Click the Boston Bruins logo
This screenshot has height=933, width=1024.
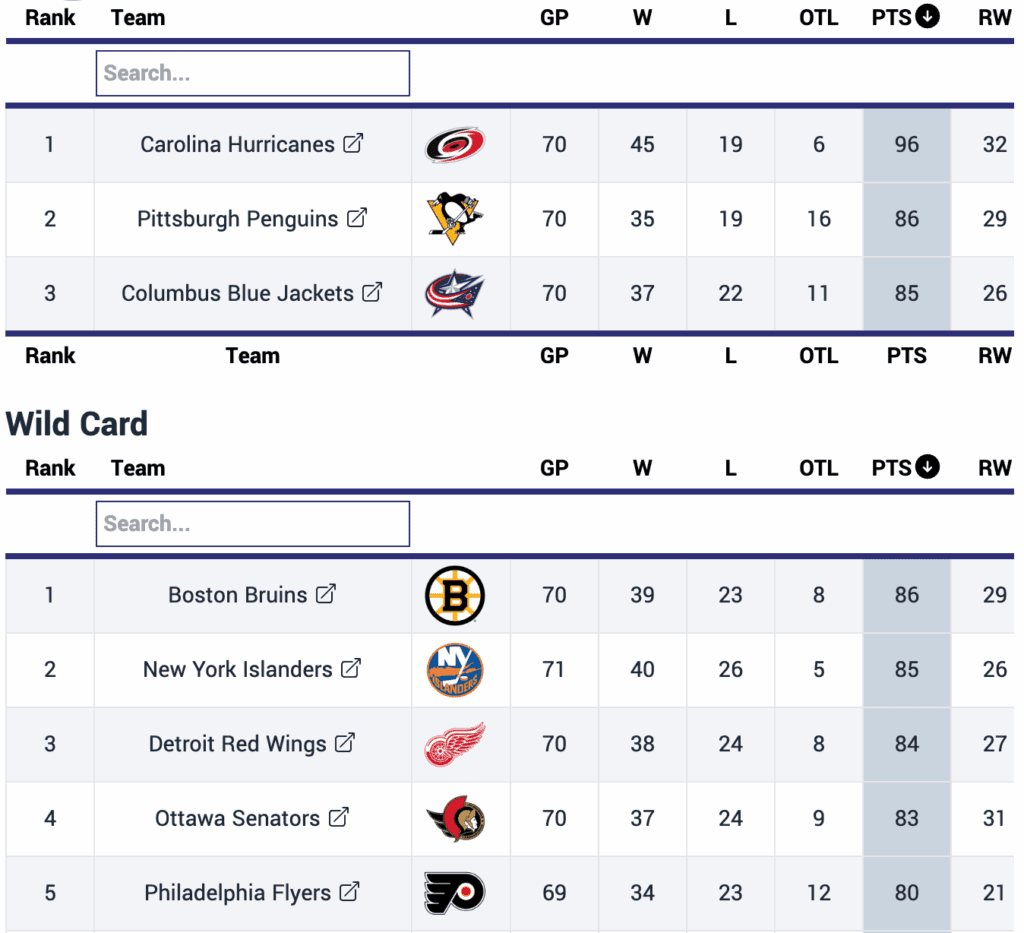click(455, 595)
